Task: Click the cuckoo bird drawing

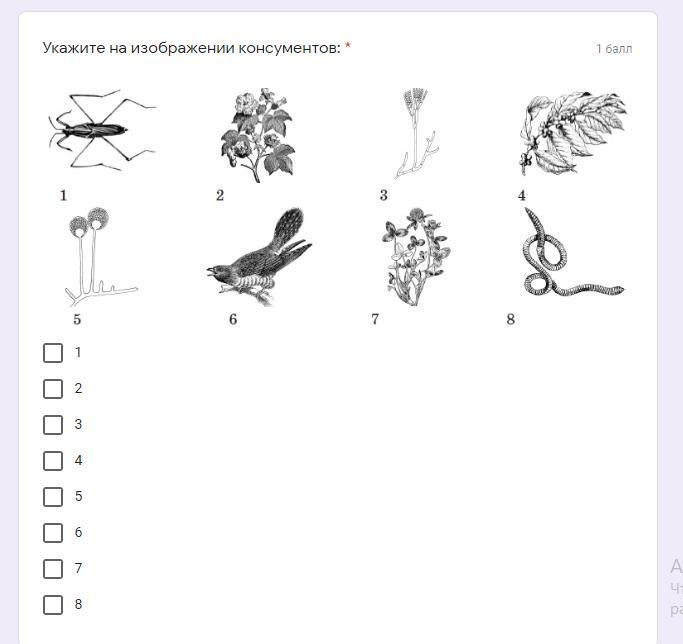Action: (259, 257)
